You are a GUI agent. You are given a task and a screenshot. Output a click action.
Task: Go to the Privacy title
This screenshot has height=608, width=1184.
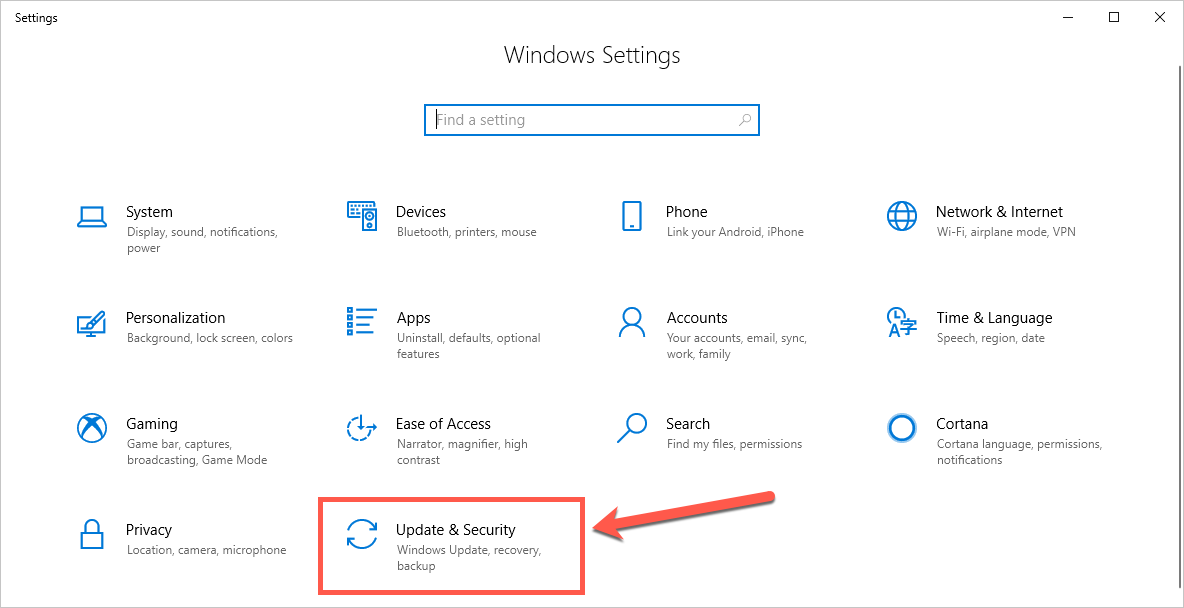pyautogui.click(x=149, y=530)
